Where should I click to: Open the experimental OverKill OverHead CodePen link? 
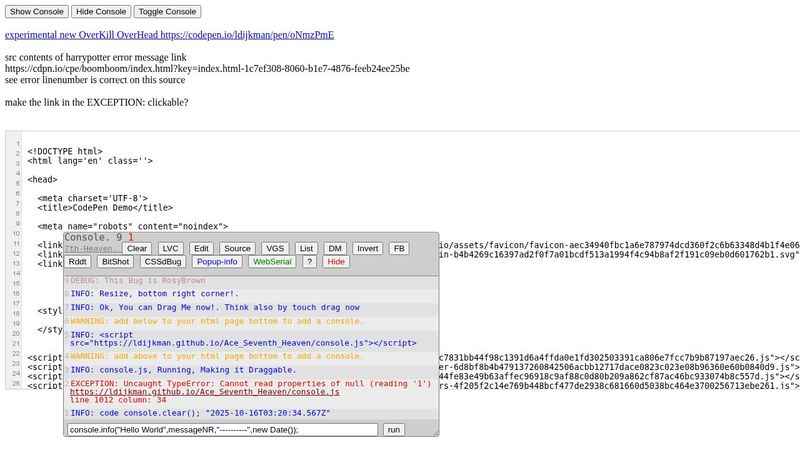coord(169,34)
